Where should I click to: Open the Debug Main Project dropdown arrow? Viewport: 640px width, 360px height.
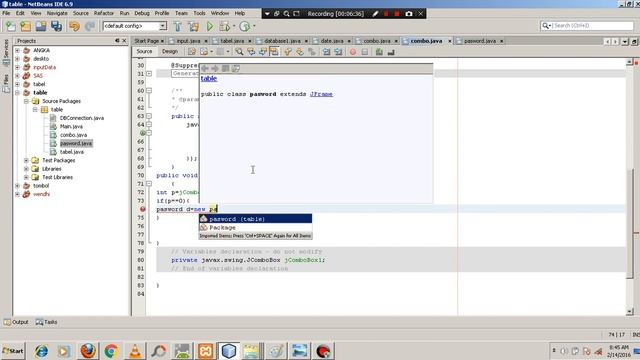tap(234, 26)
